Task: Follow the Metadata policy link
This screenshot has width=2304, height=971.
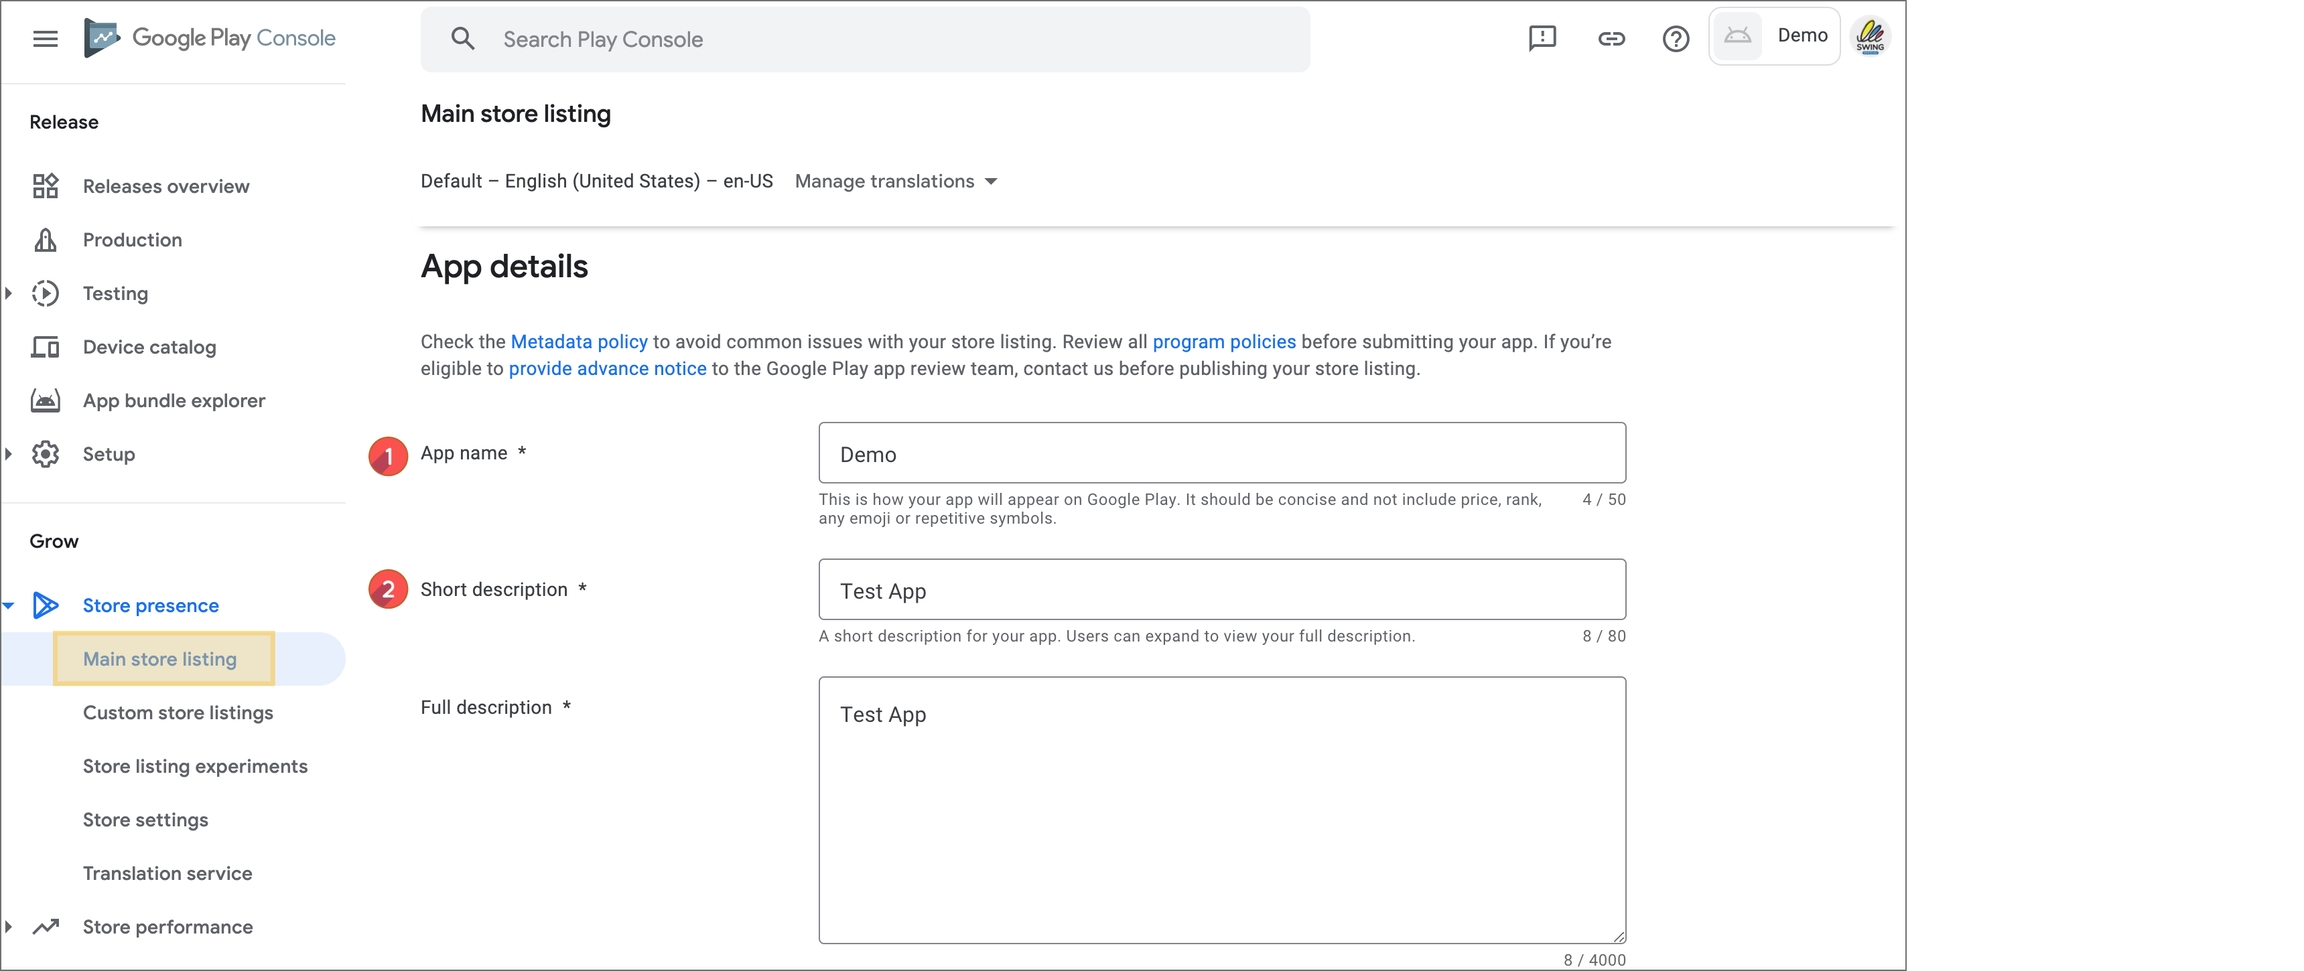Action: tap(579, 342)
